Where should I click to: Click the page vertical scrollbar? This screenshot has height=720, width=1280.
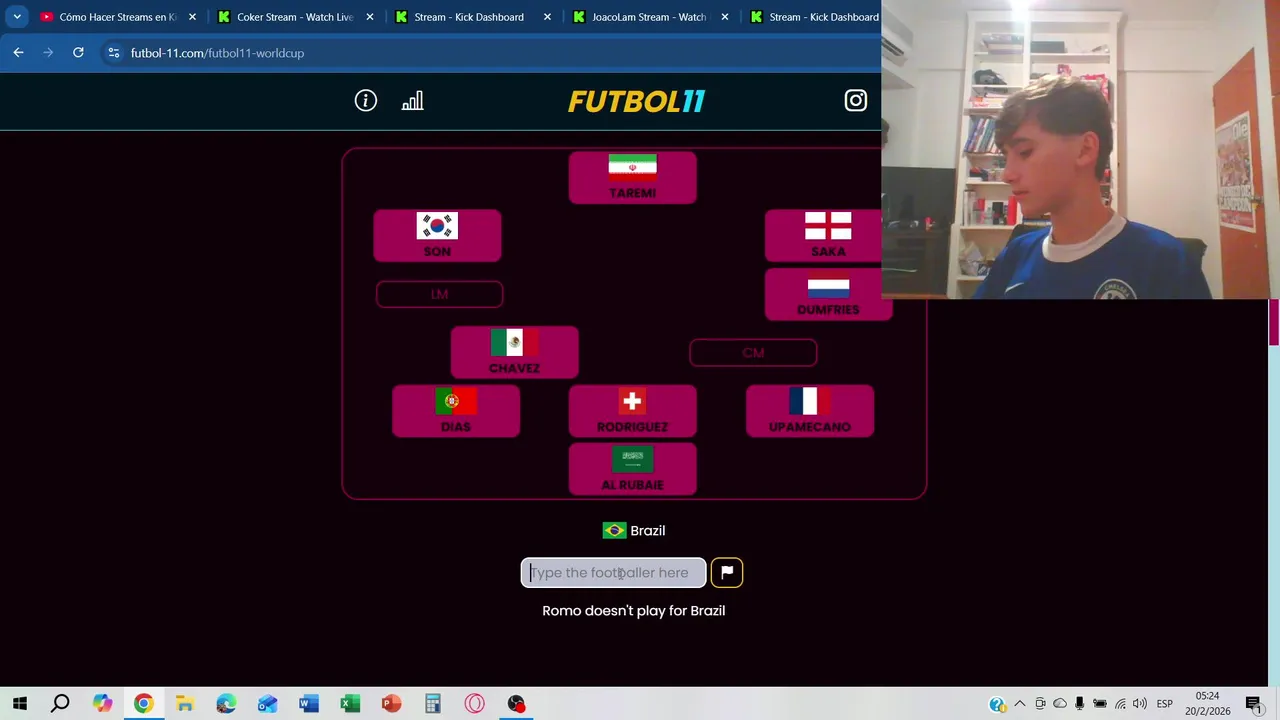tap(1274, 322)
